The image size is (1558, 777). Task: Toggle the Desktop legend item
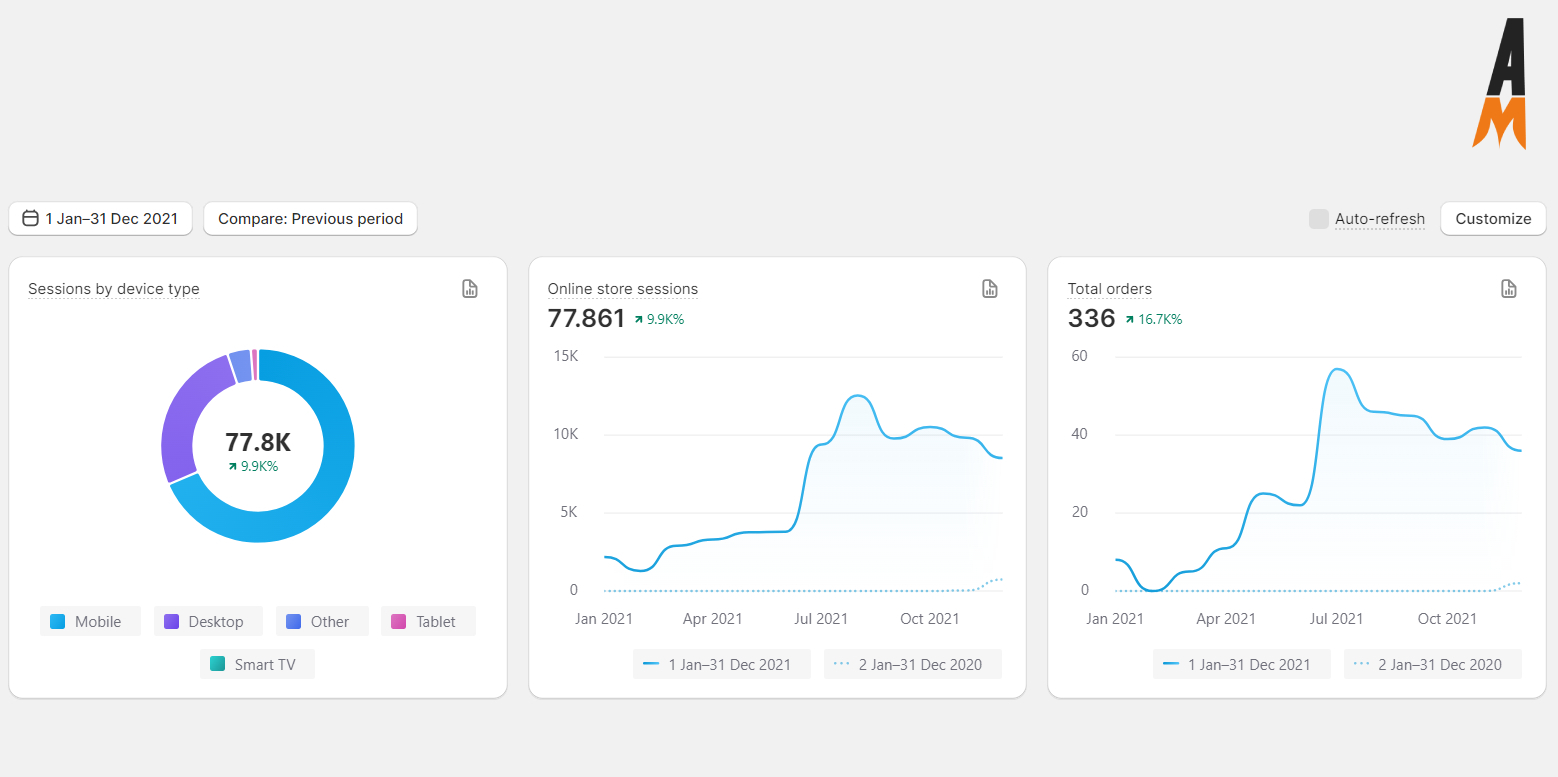point(208,621)
